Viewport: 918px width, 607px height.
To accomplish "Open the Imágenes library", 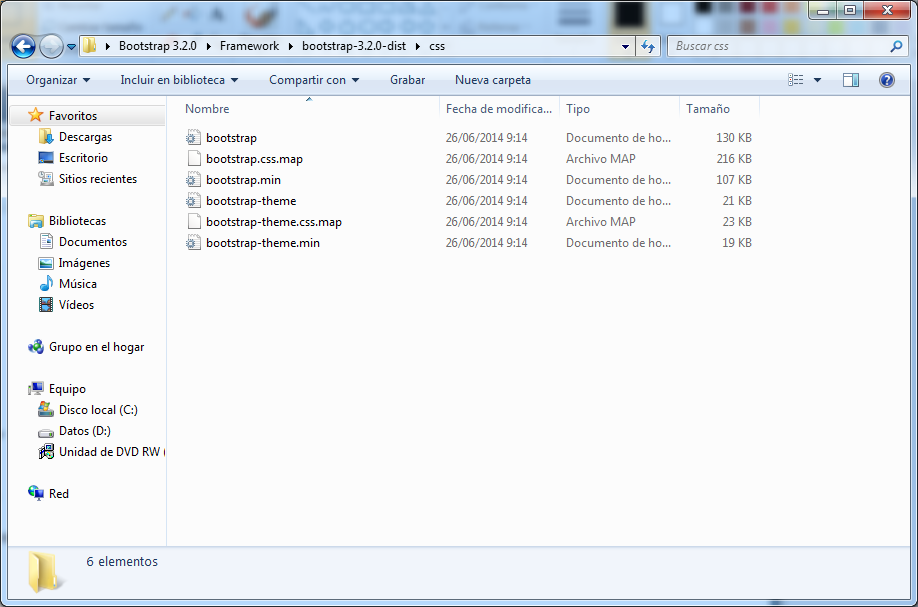I will pos(84,263).
